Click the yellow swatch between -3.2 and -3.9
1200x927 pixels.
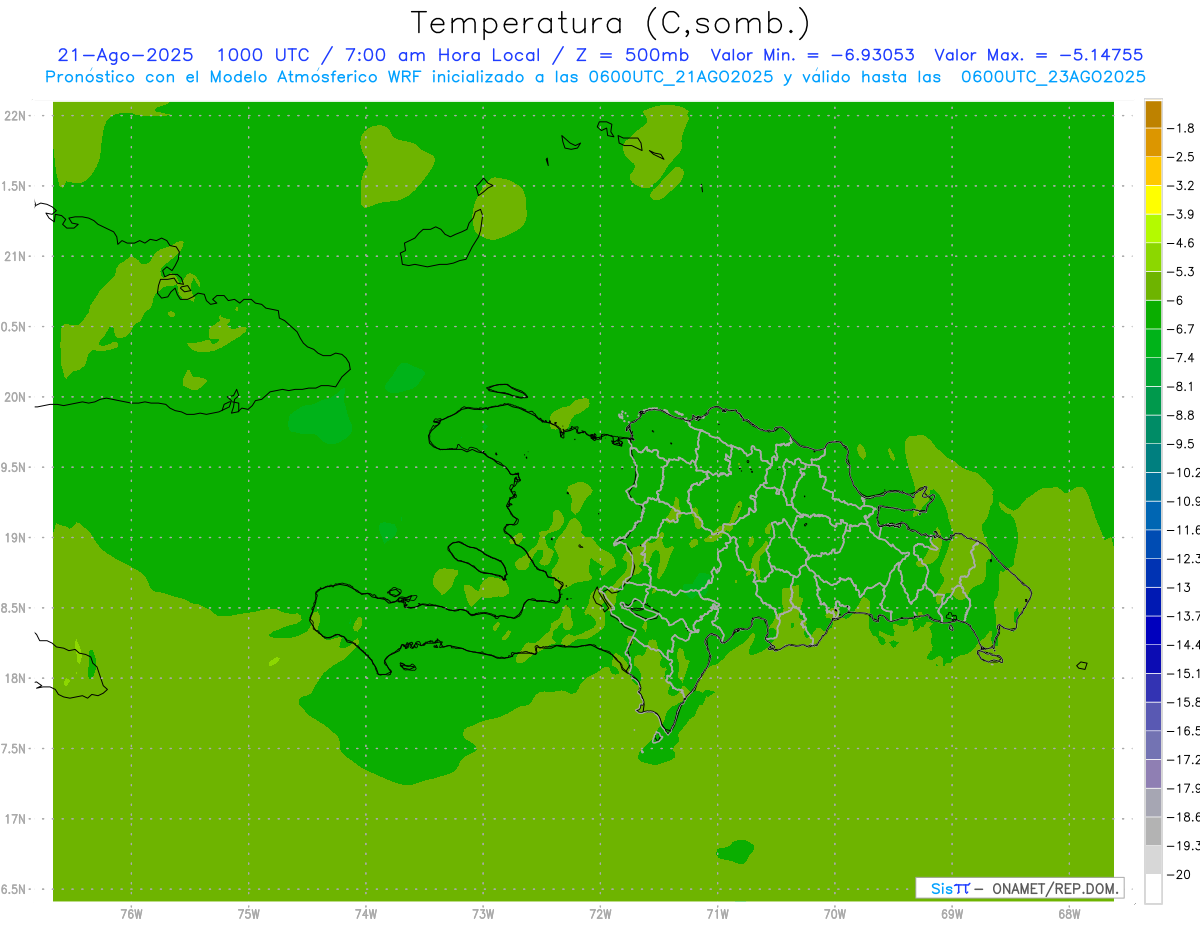pyautogui.click(x=1153, y=200)
